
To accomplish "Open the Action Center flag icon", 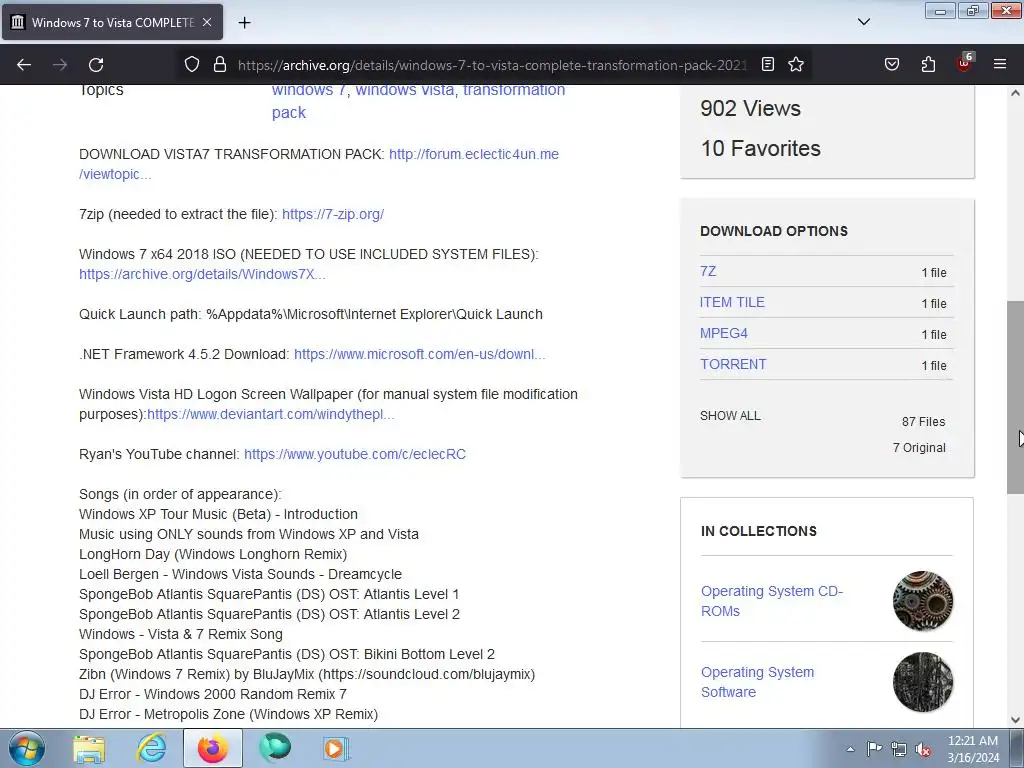I will coord(874,749).
